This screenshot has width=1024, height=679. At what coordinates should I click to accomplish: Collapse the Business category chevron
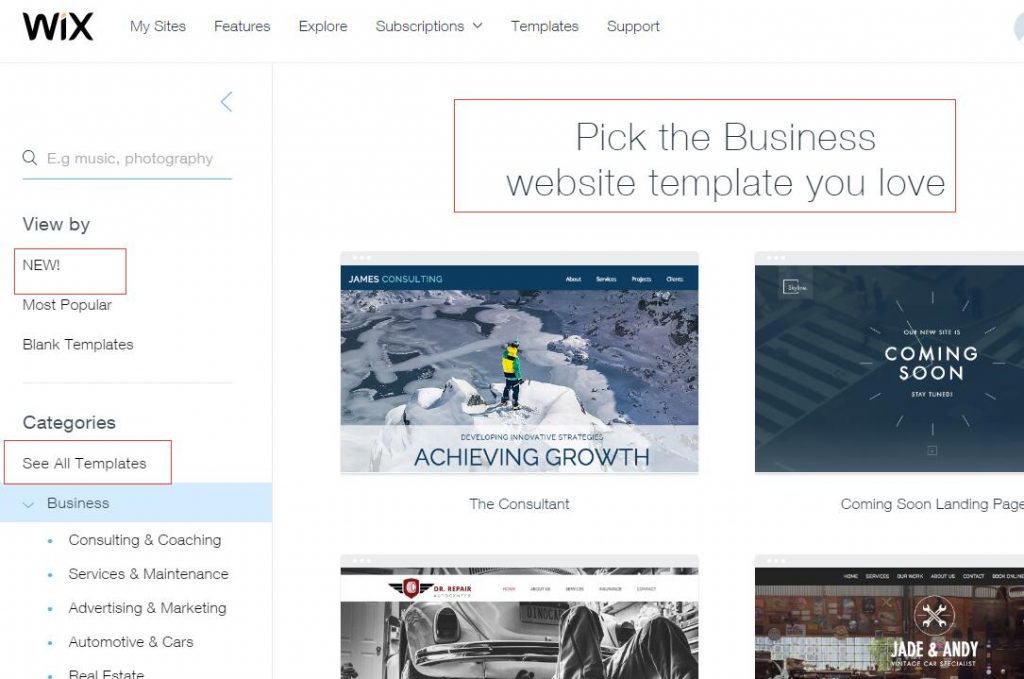[x=28, y=504]
